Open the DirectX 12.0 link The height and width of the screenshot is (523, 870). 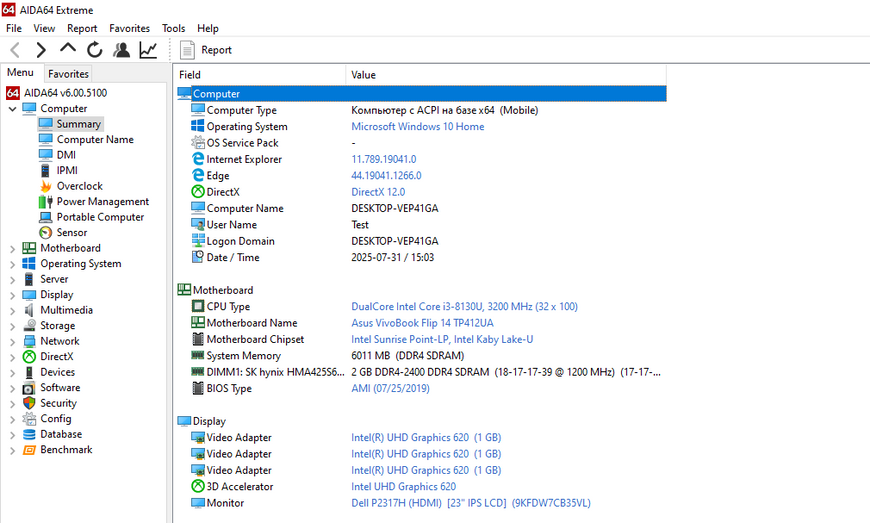coord(378,192)
